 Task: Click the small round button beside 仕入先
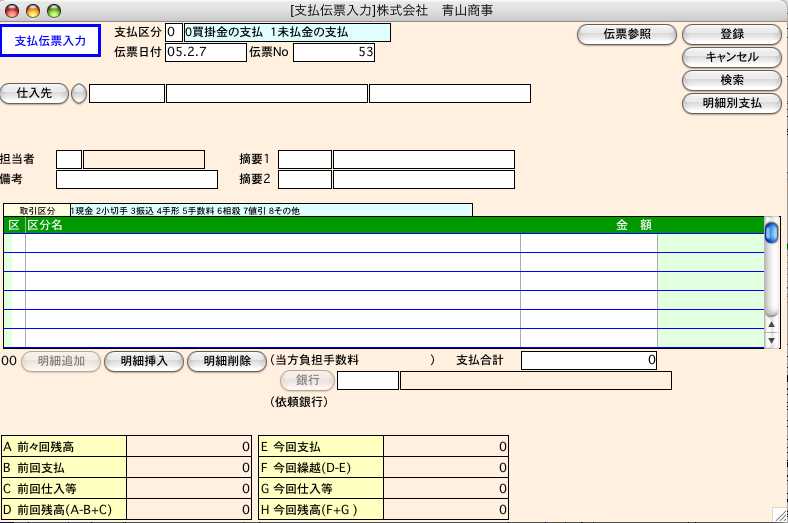(79, 93)
